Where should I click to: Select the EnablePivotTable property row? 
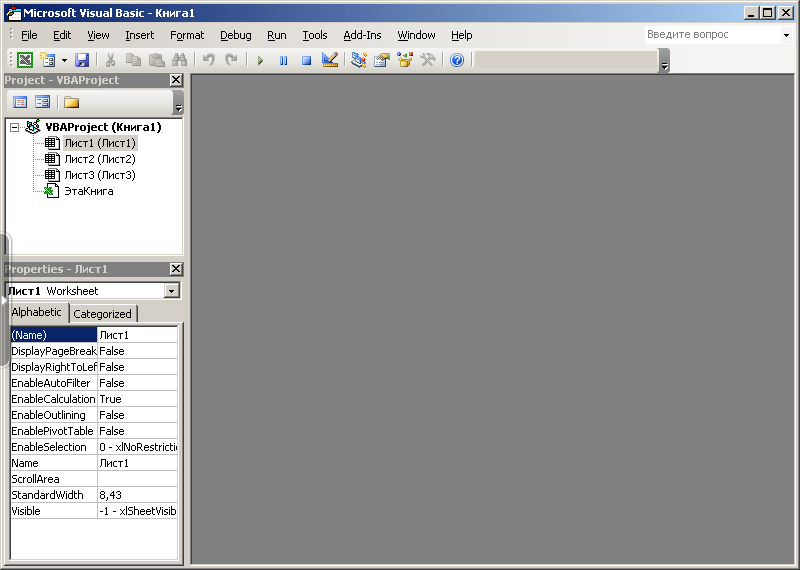tap(94, 431)
